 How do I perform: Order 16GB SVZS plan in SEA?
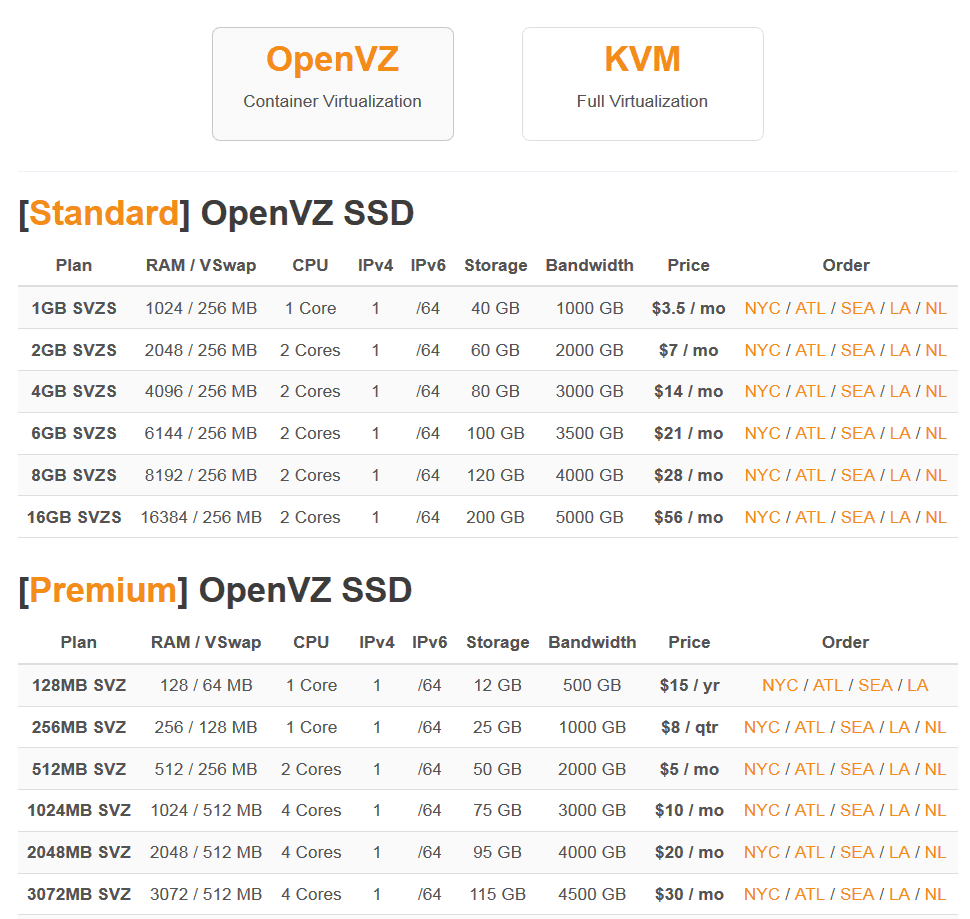[857, 517]
